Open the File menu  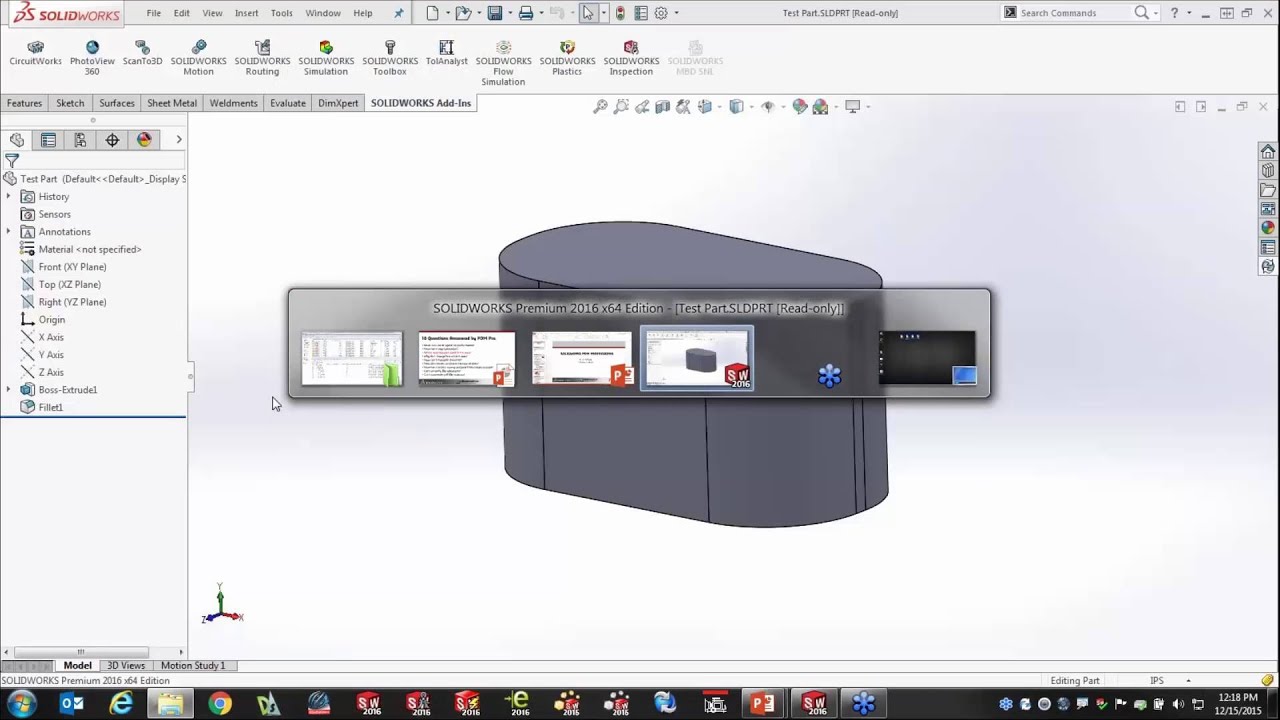pos(153,13)
